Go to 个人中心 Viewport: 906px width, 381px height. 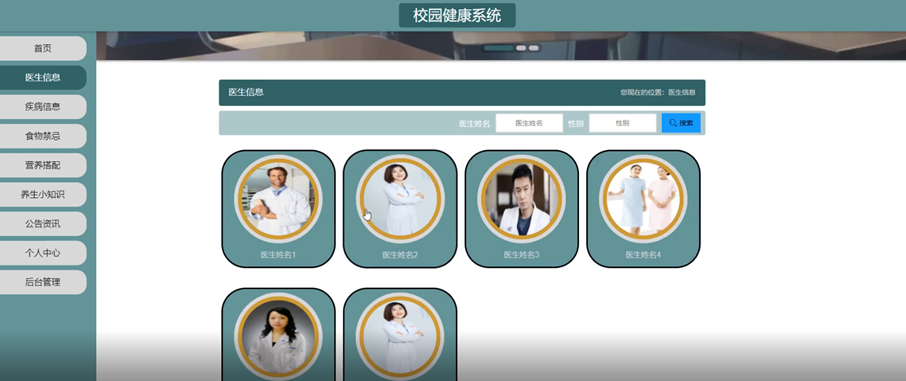pyautogui.click(x=42, y=253)
